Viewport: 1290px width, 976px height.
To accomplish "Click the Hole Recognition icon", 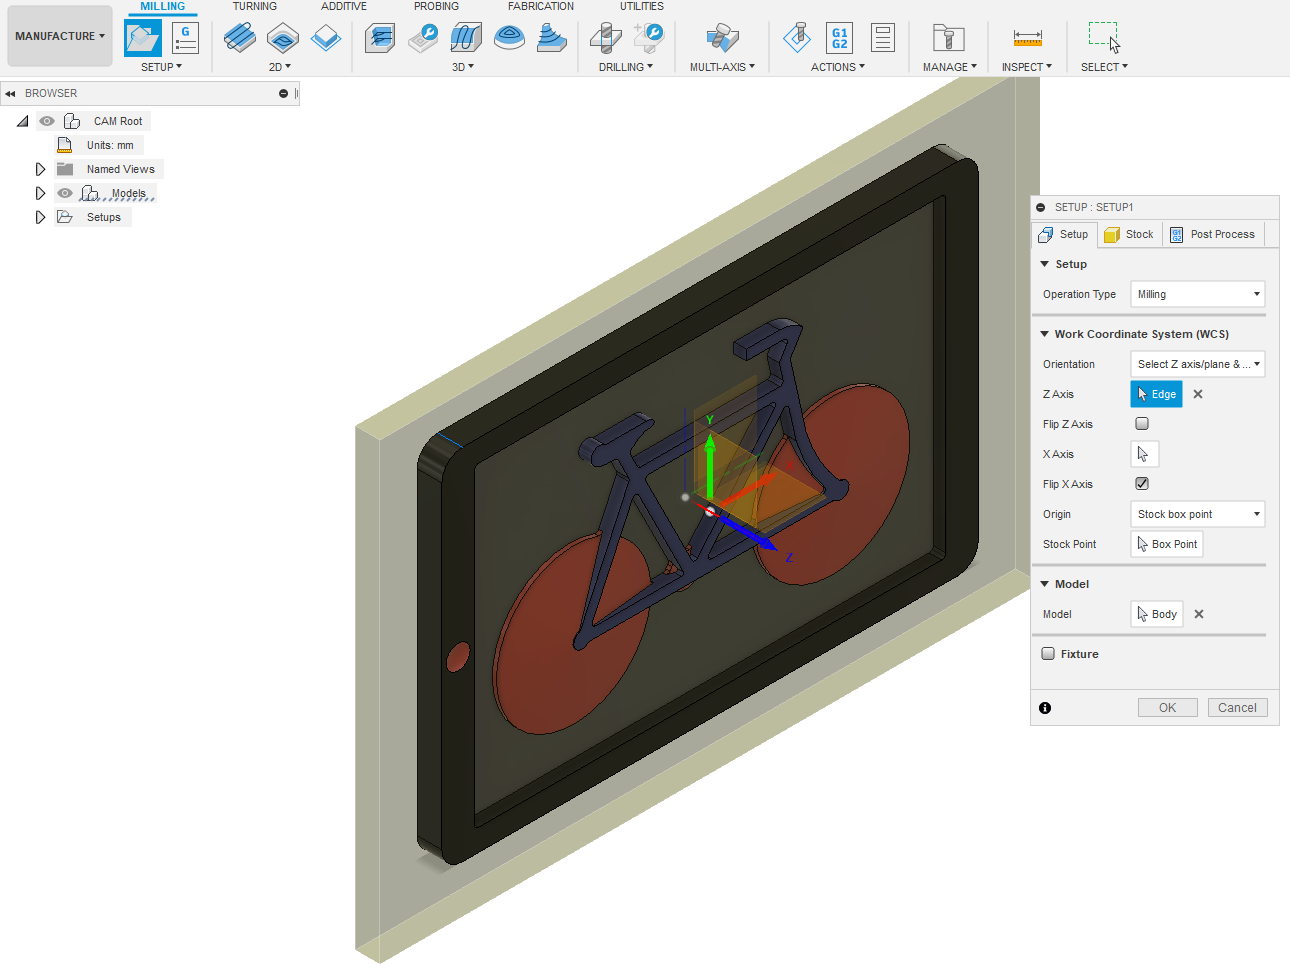I will pyautogui.click(x=649, y=38).
